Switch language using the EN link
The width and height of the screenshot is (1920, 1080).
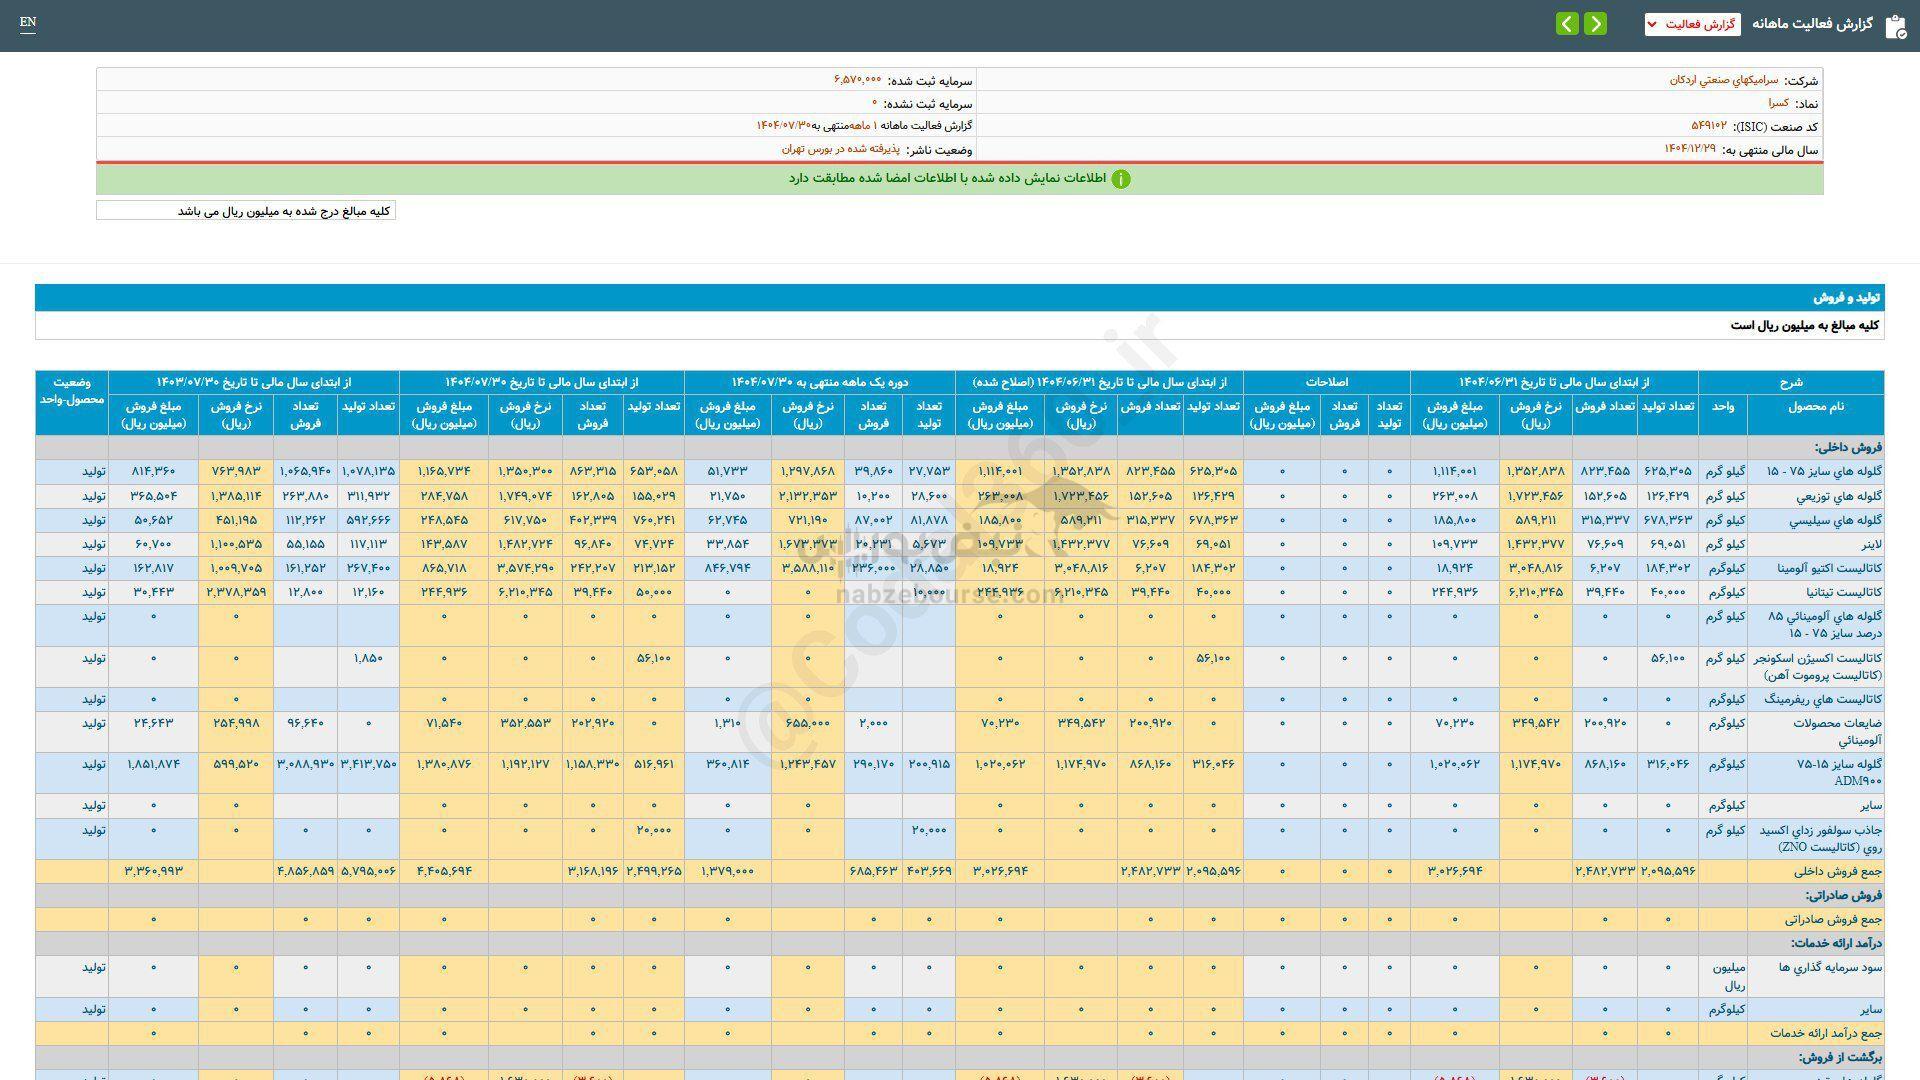(x=28, y=23)
